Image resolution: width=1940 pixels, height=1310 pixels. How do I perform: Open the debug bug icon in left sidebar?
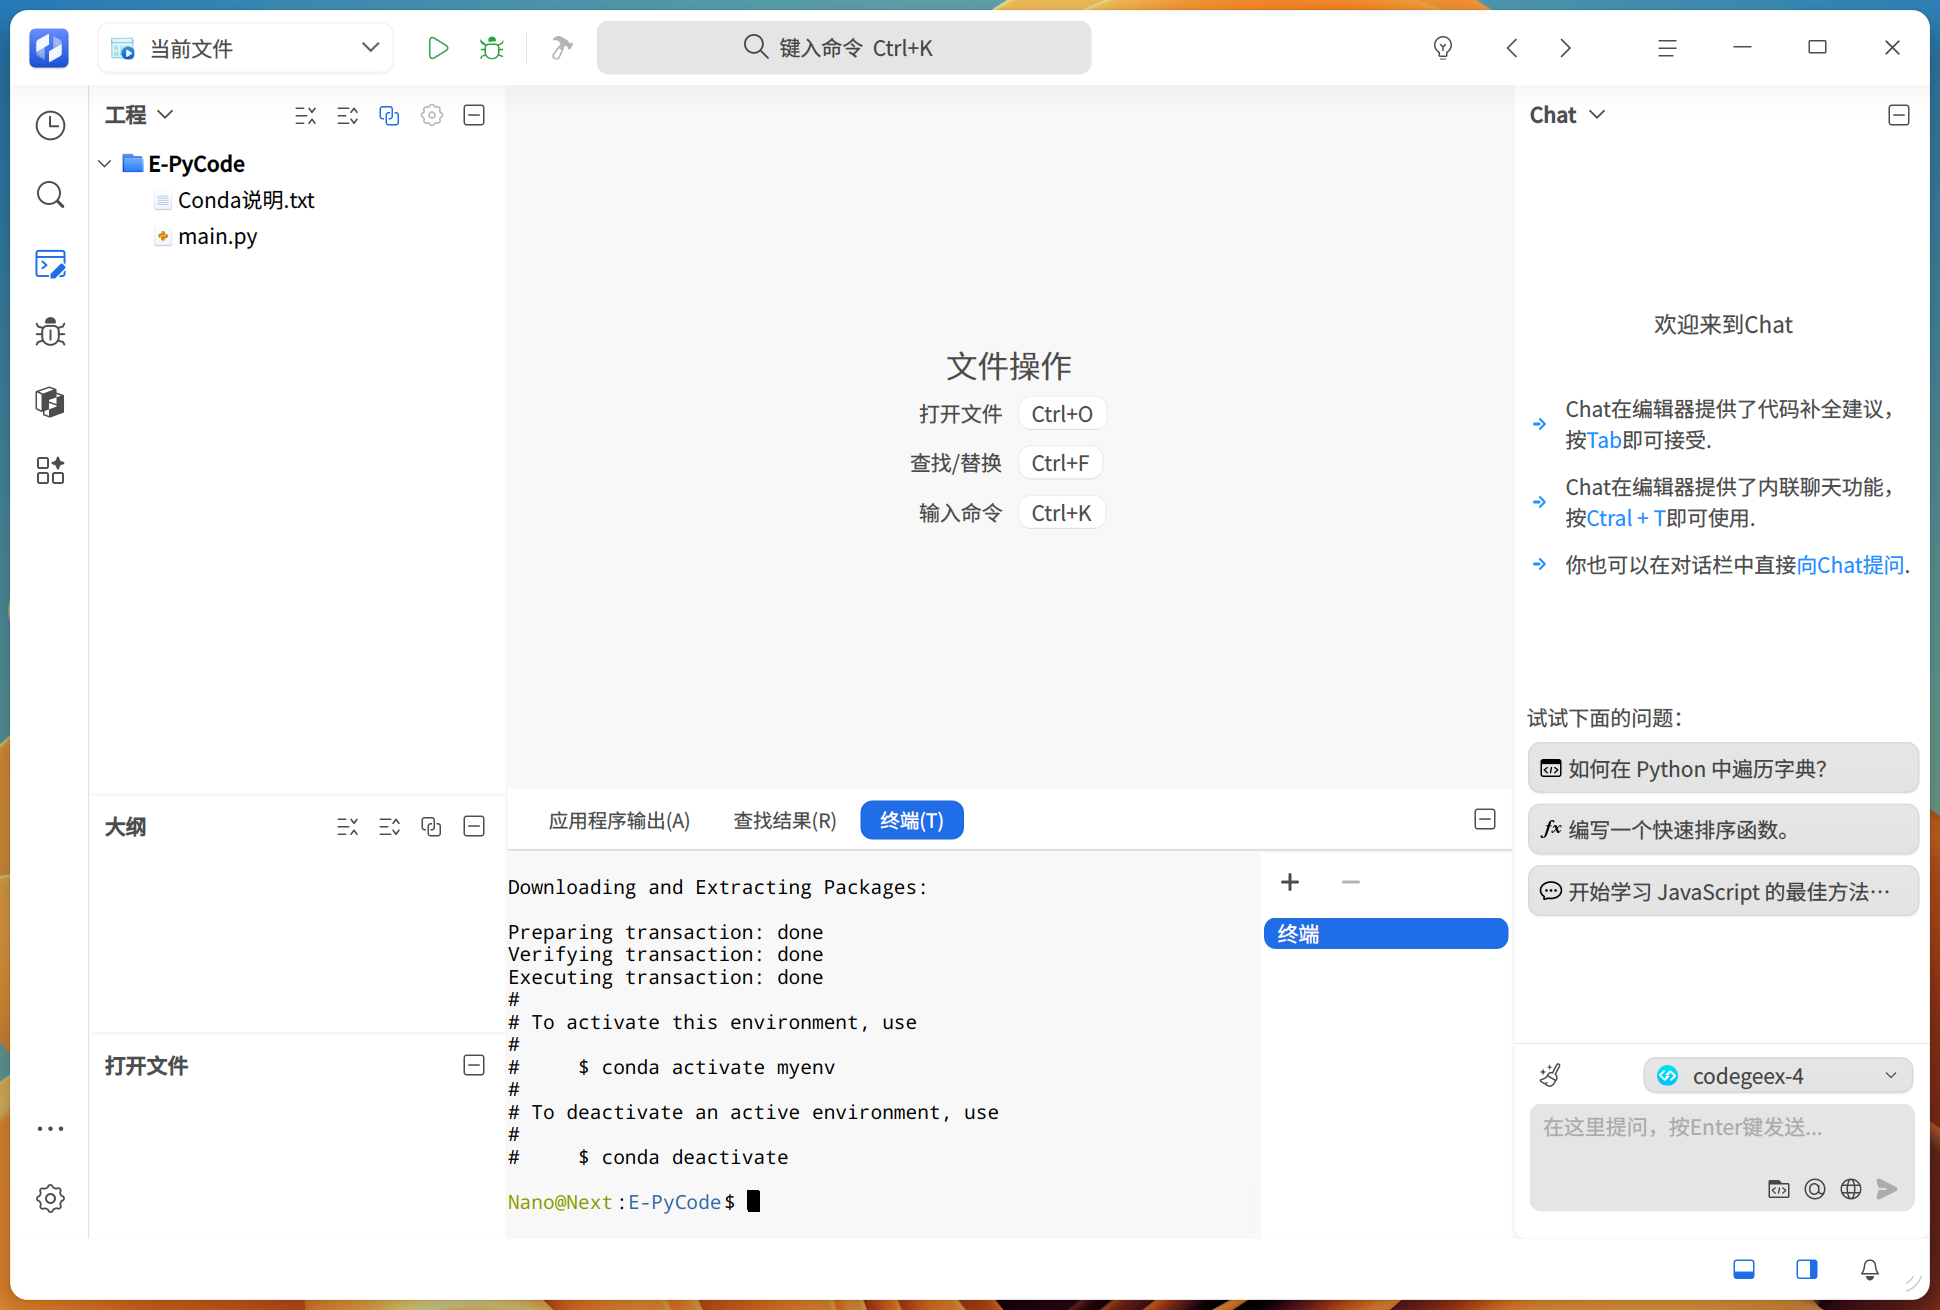[50, 332]
